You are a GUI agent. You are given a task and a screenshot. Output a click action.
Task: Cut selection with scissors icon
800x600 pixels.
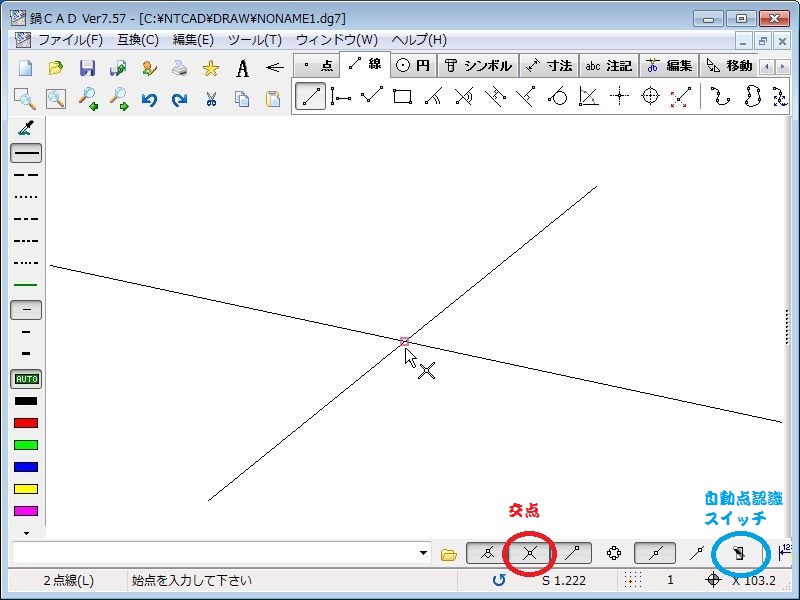coord(211,98)
